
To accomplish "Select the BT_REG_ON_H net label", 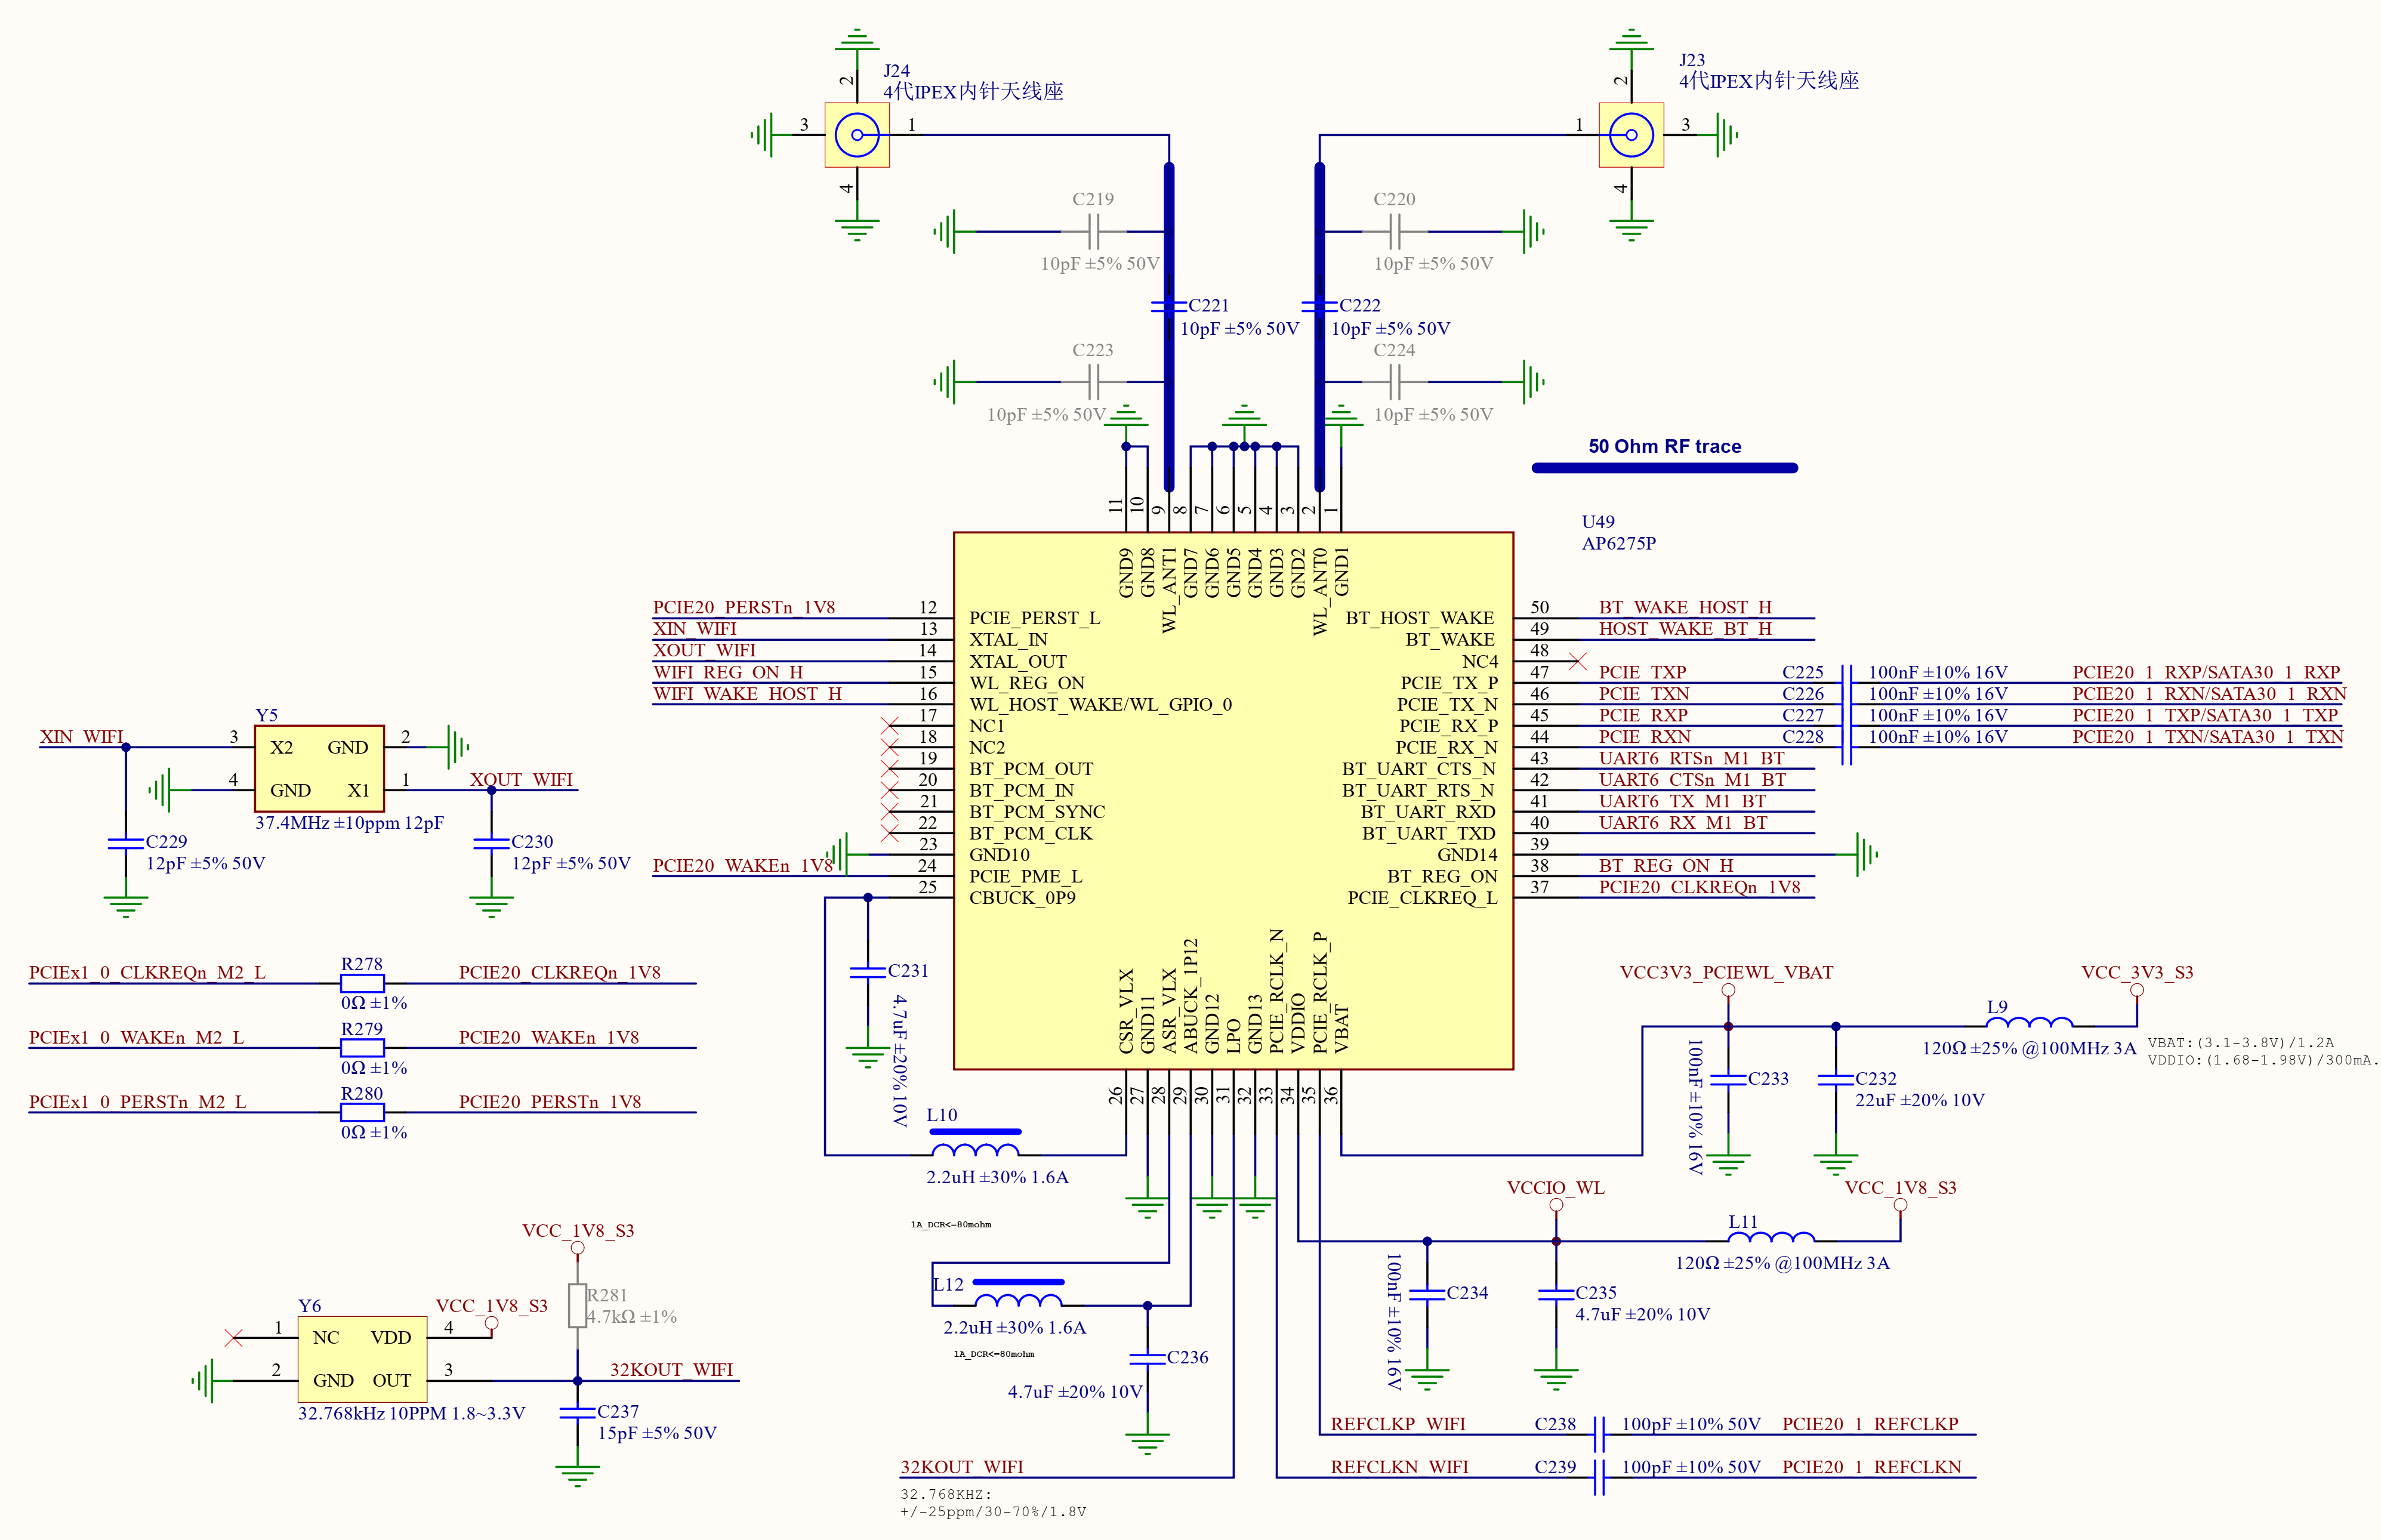I will (x=1665, y=866).
